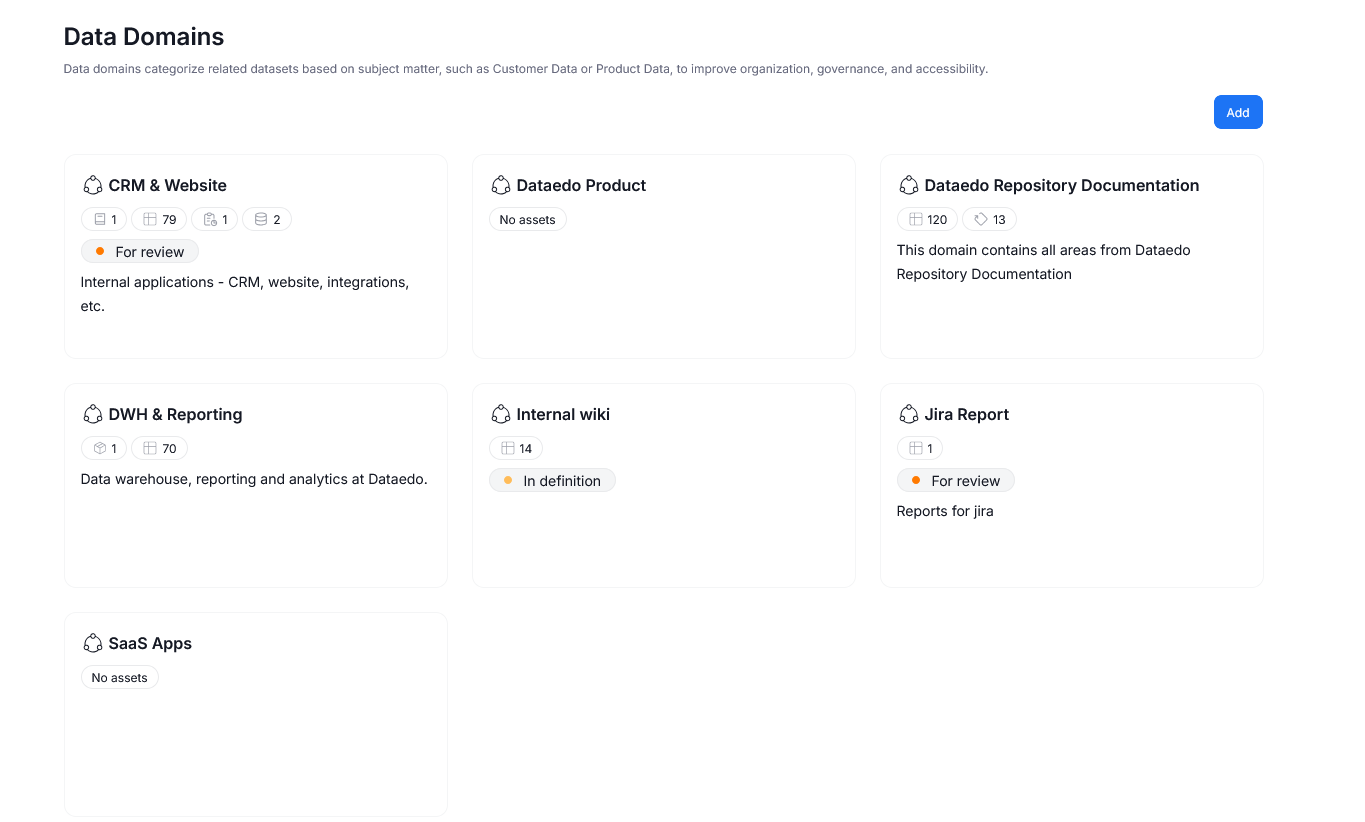This screenshot has height=822, width=1365.
Task: Click the table icon badge showing 70
Action: coord(159,448)
